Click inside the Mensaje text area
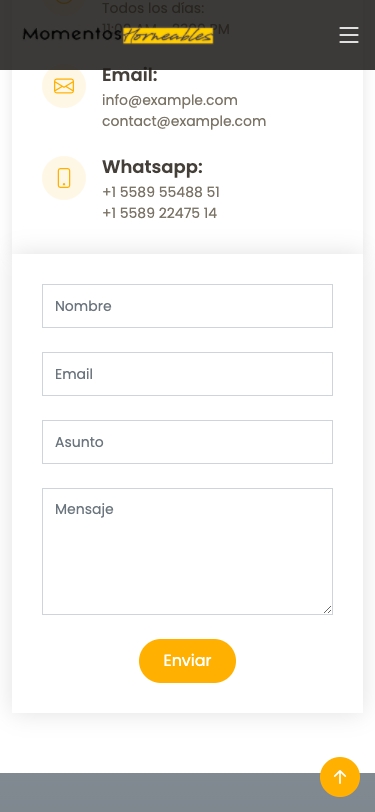 188,552
